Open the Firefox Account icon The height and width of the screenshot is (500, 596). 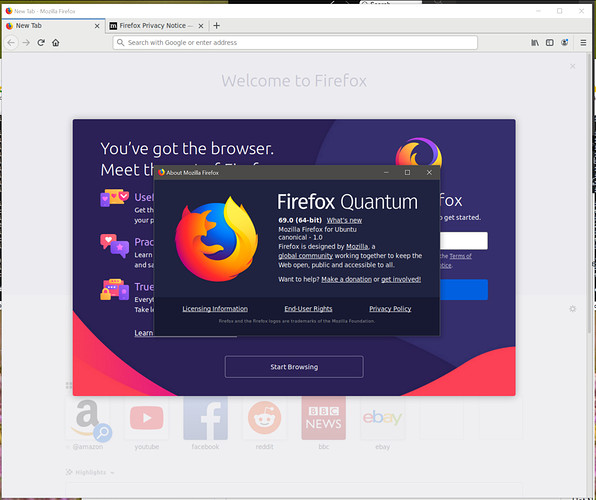(564, 43)
